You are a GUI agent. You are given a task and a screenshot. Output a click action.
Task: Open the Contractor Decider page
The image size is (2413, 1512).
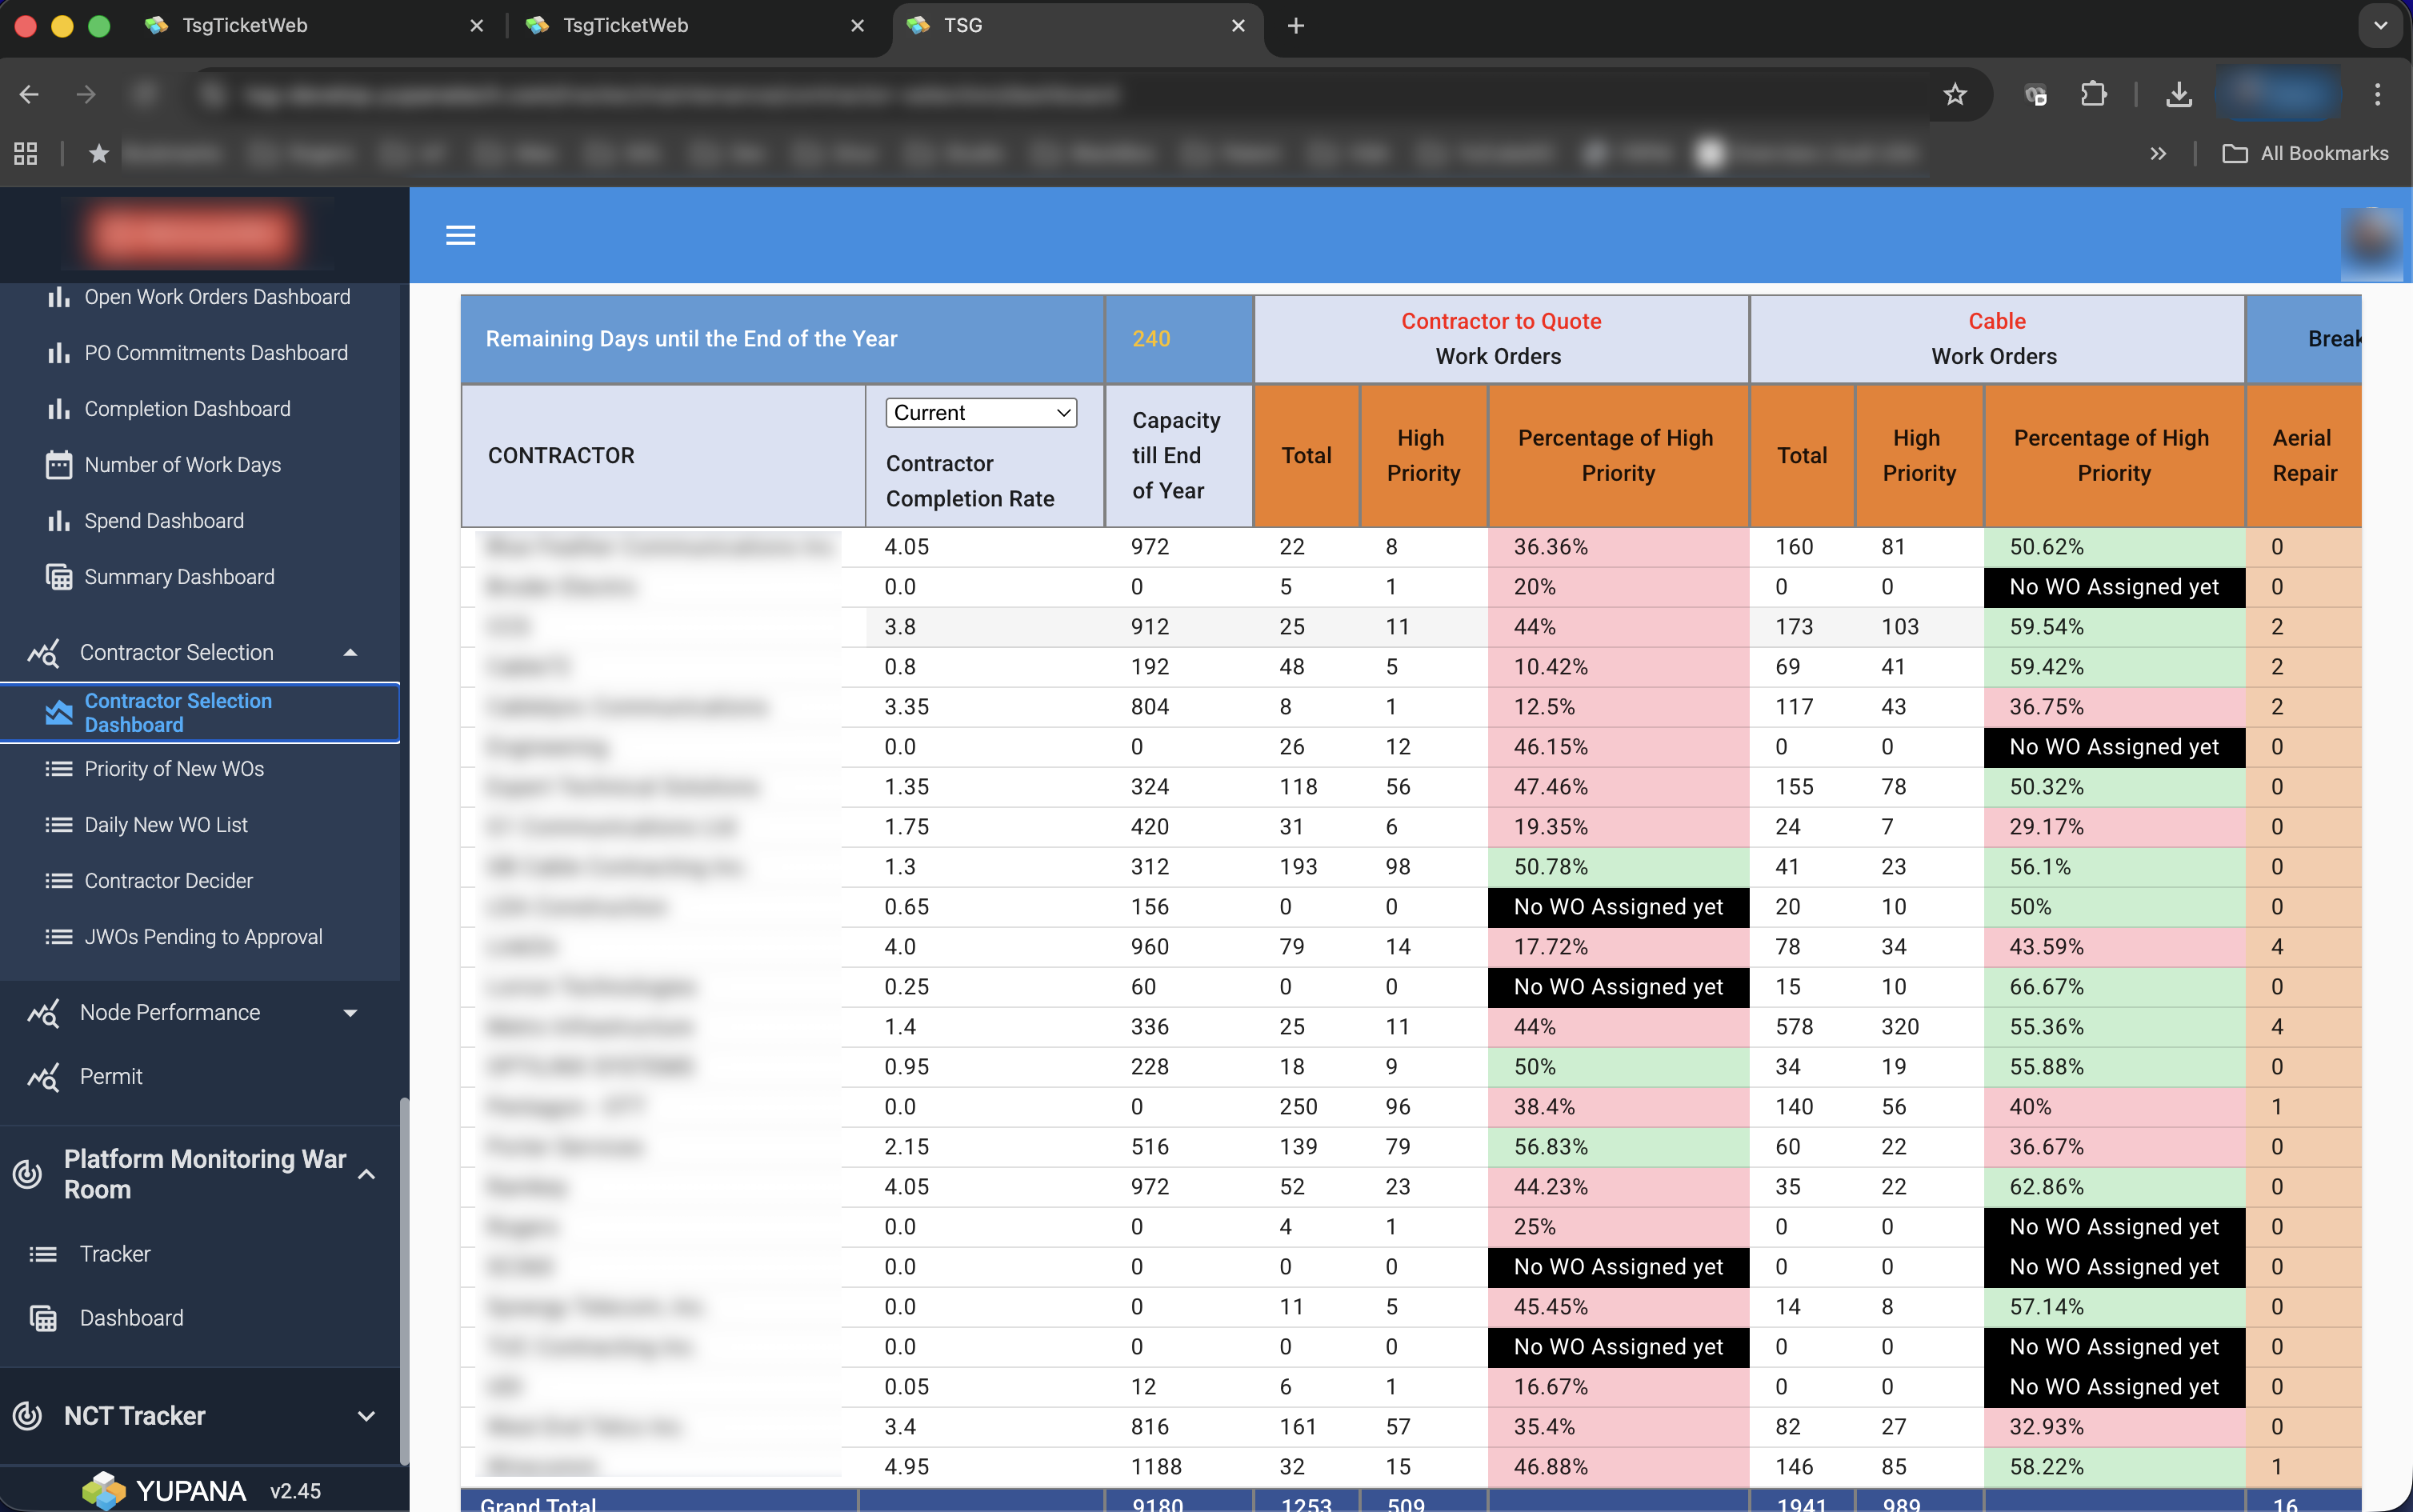coord(168,881)
